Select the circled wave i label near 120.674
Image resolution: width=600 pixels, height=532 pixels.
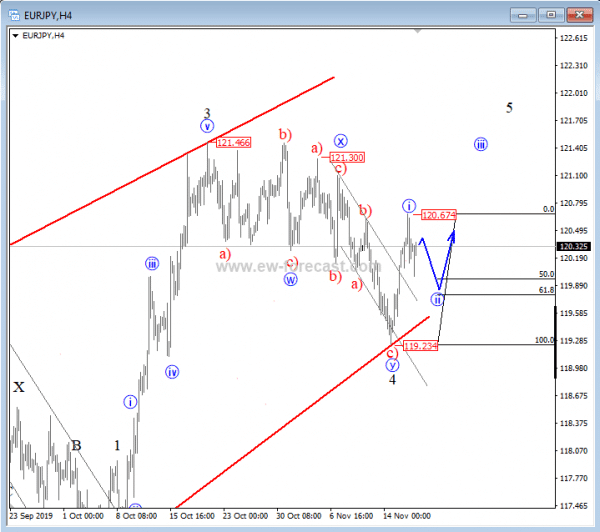pyautogui.click(x=409, y=206)
